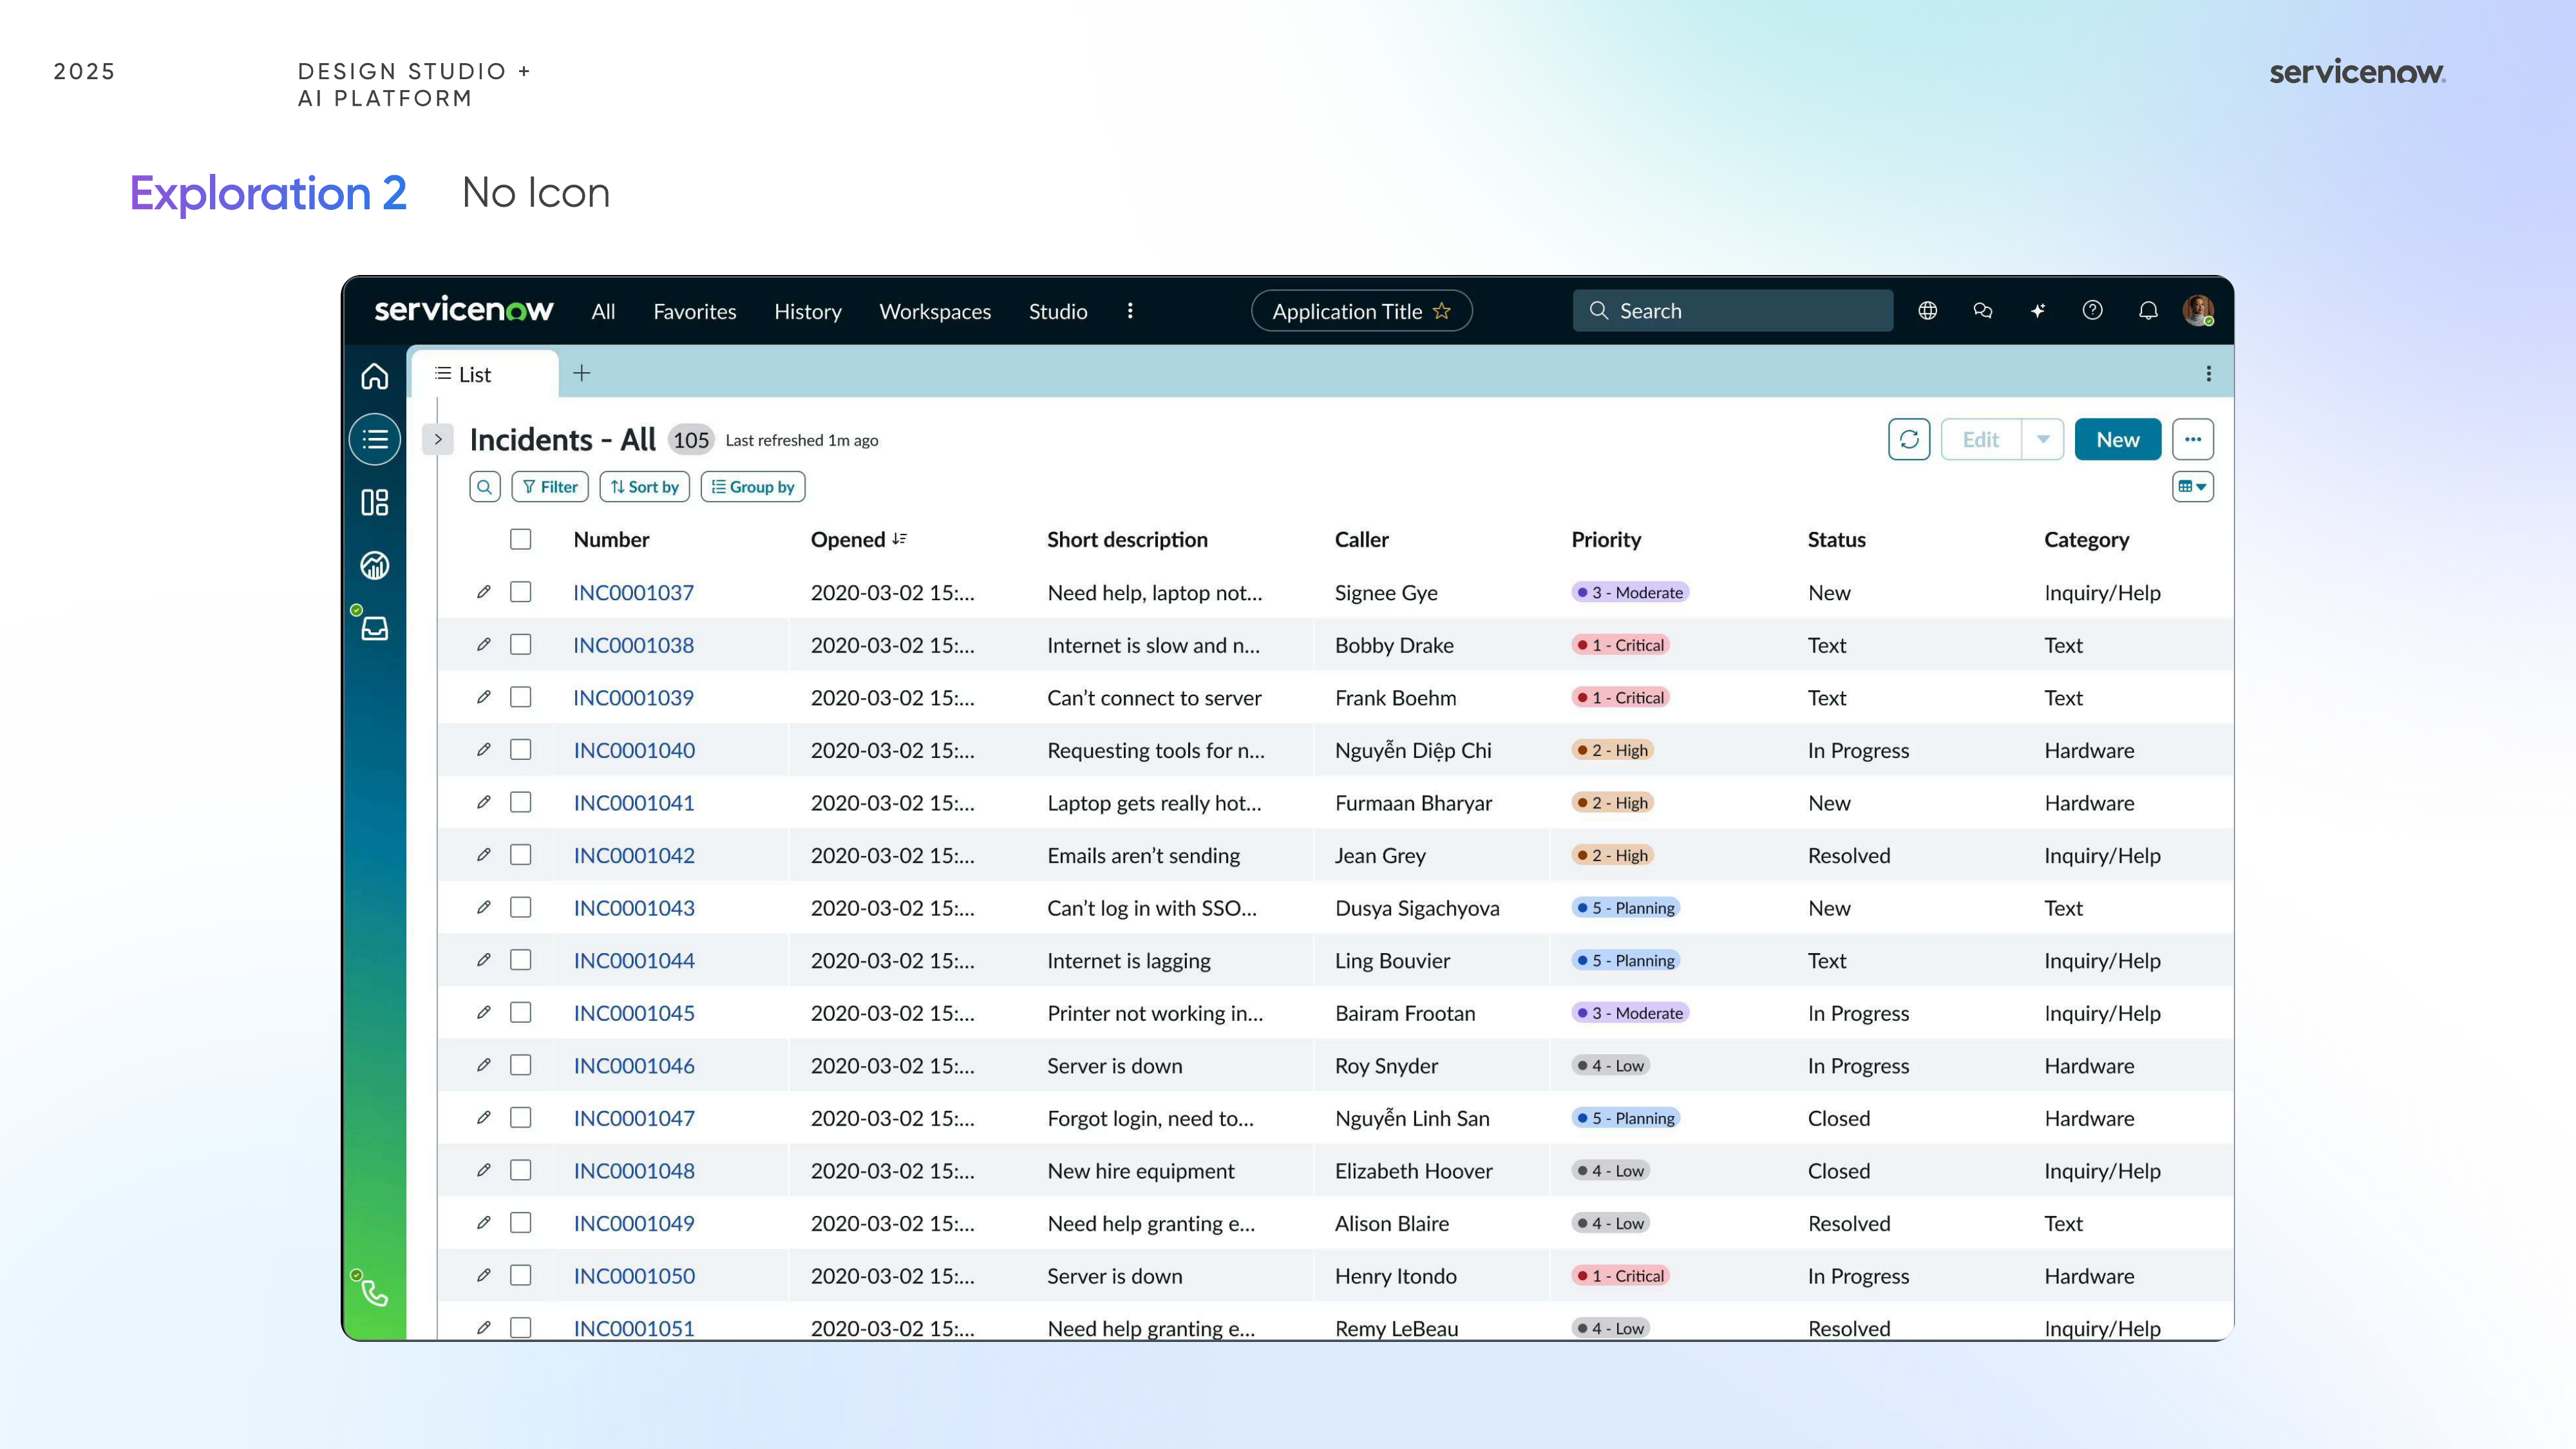2576x1449 pixels.
Task: Click the 105 record count badge
Action: [x=691, y=440]
